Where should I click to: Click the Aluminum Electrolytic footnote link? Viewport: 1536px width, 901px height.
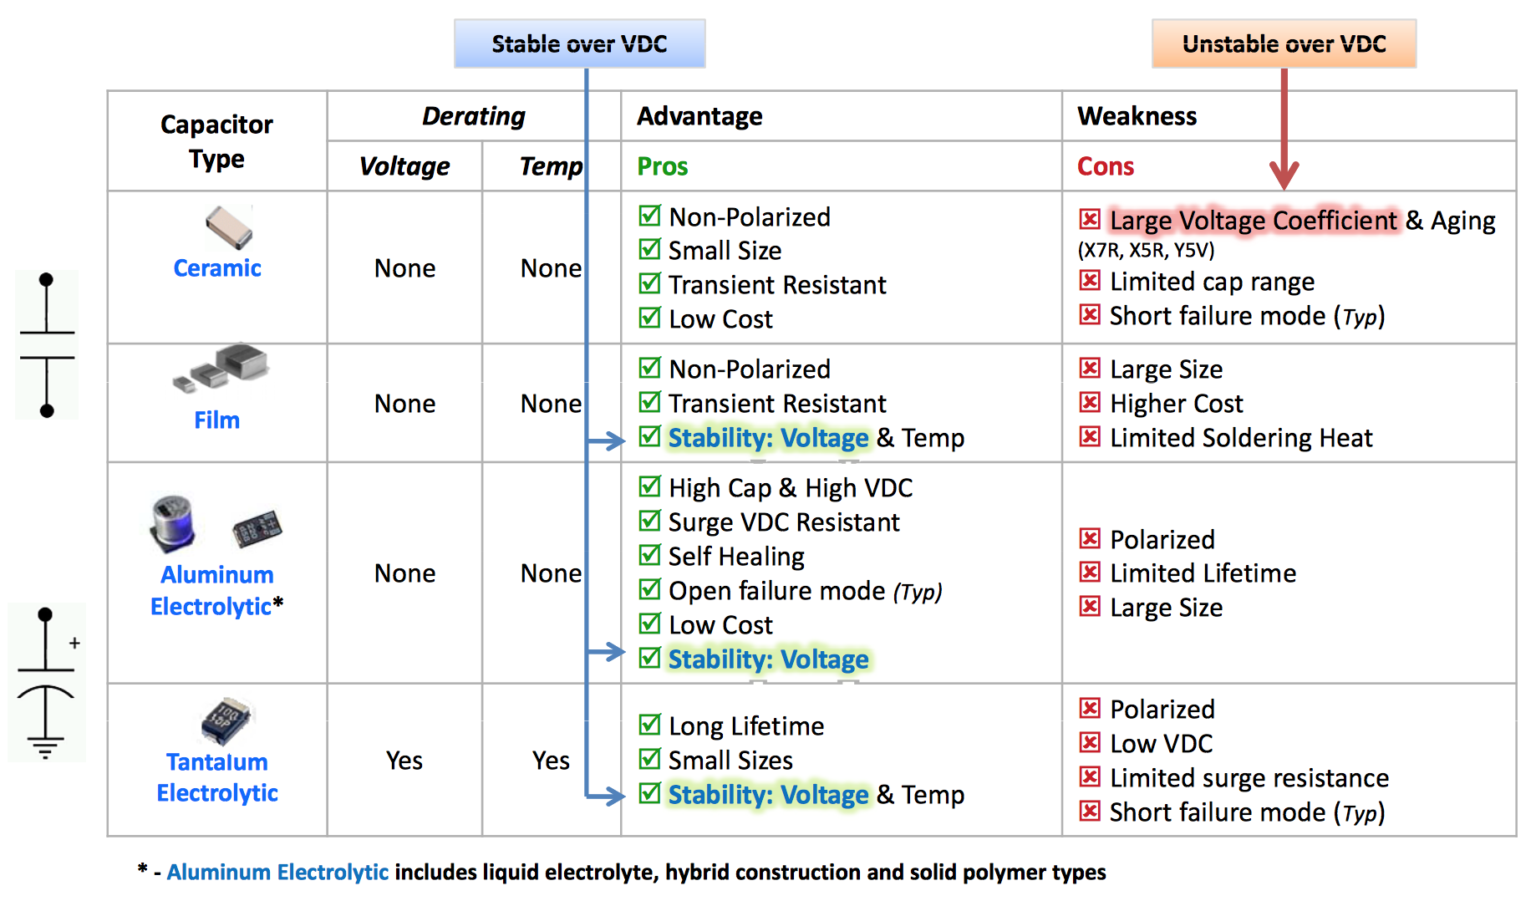(277, 872)
